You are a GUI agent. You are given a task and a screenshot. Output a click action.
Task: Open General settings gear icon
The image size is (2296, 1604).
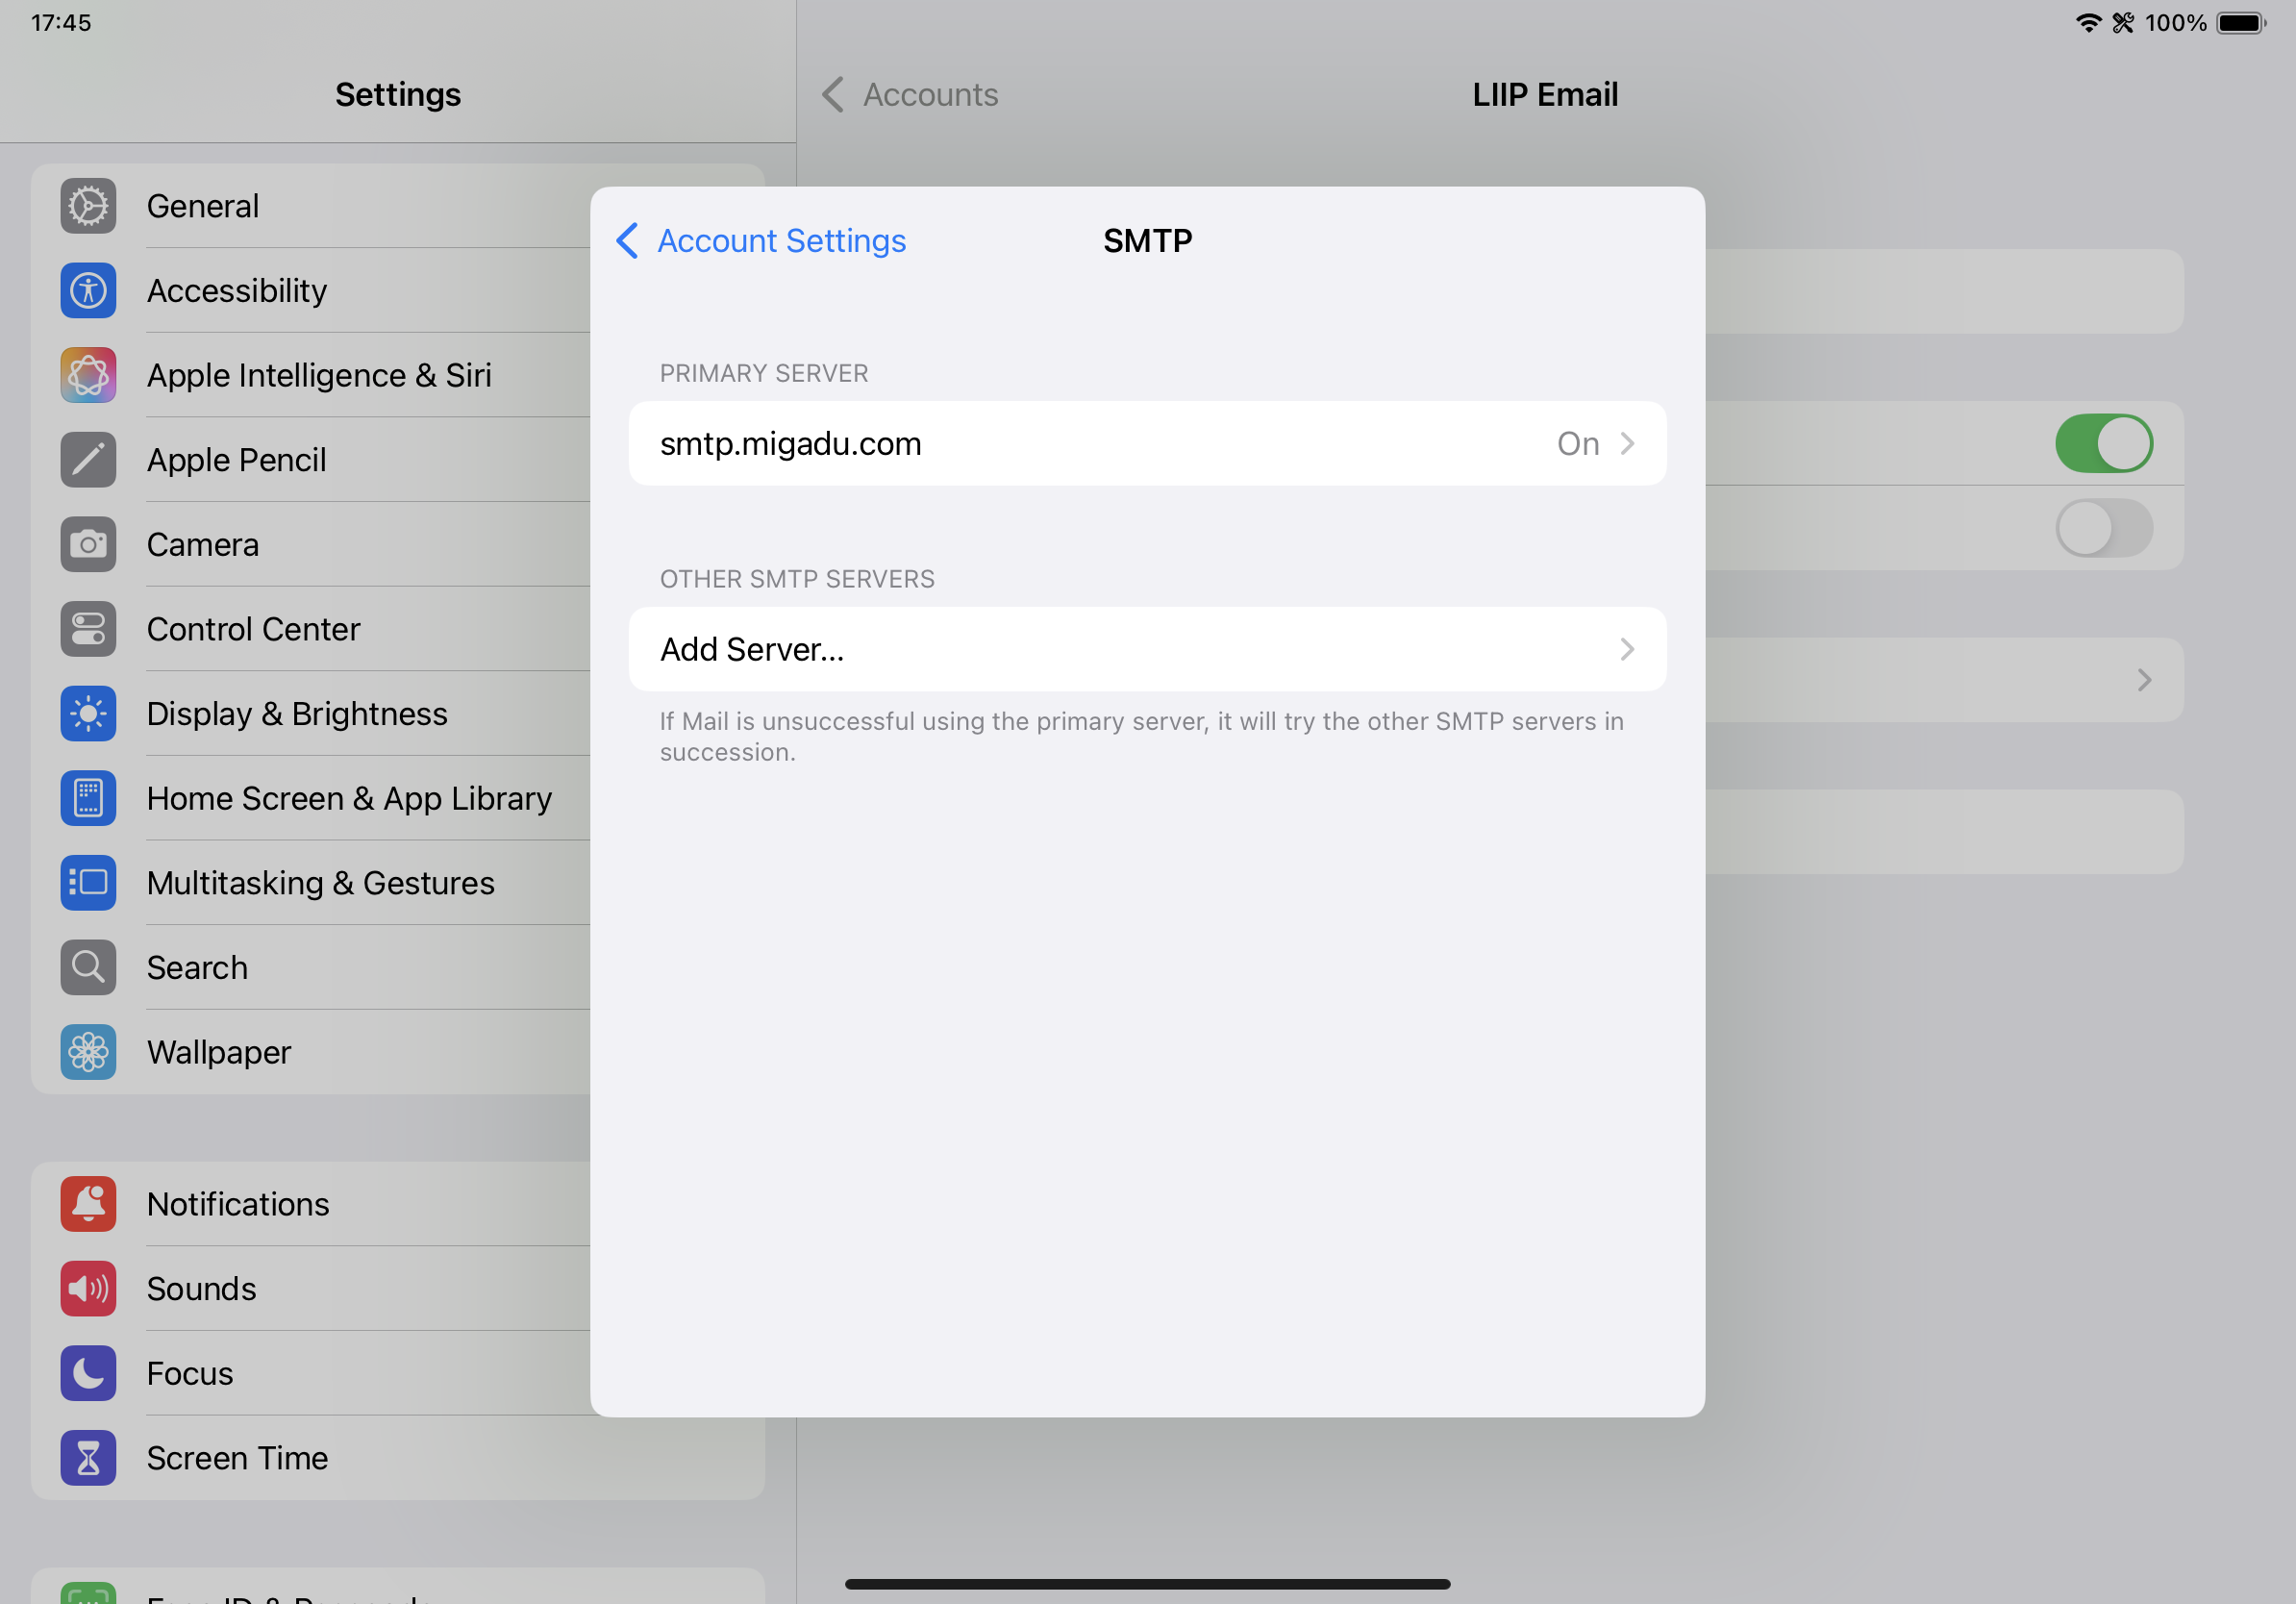(x=88, y=206)
